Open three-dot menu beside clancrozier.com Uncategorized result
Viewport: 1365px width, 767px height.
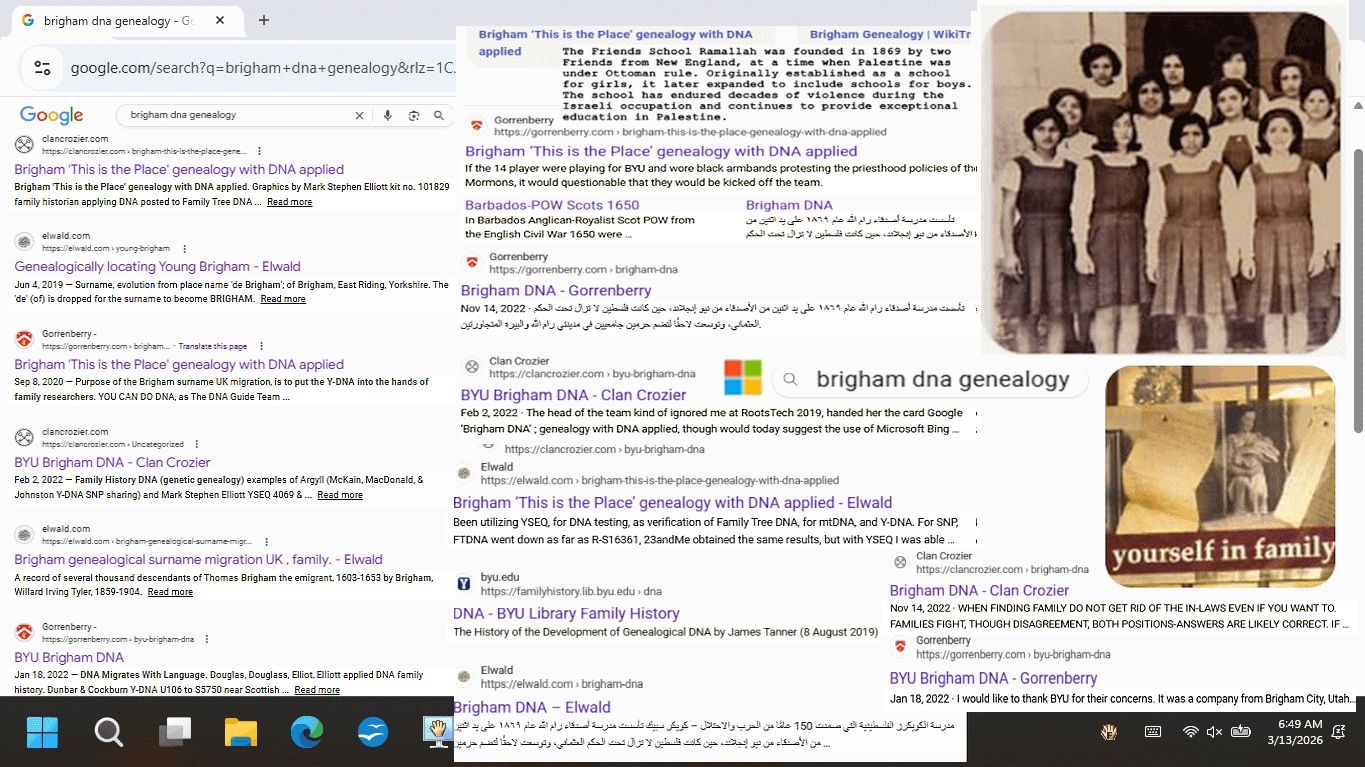197,444
